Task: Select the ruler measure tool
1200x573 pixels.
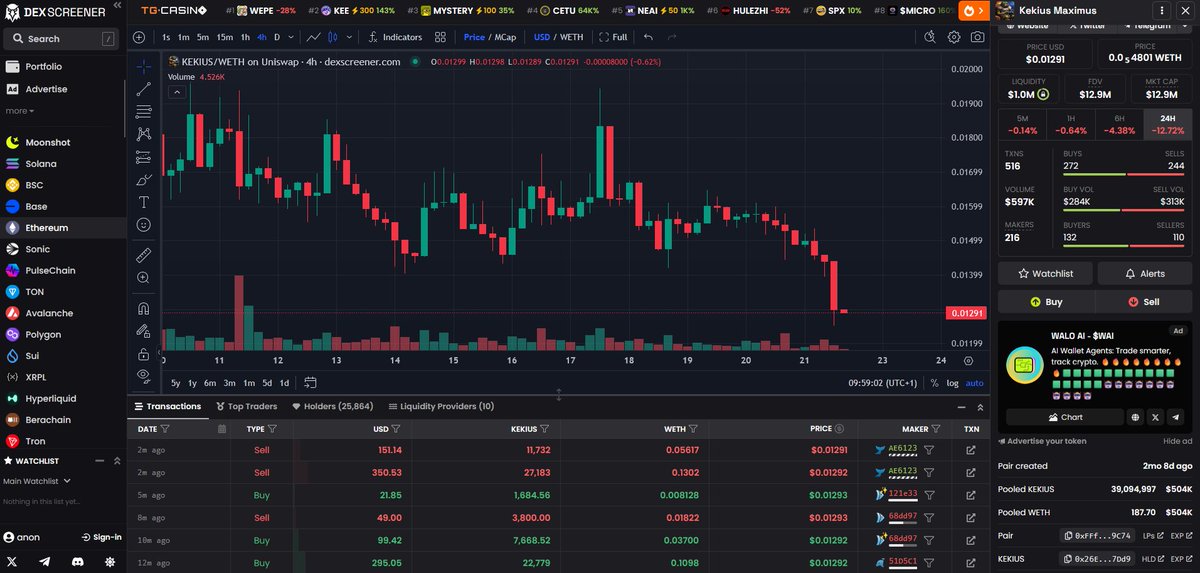Action: (143, 254)
